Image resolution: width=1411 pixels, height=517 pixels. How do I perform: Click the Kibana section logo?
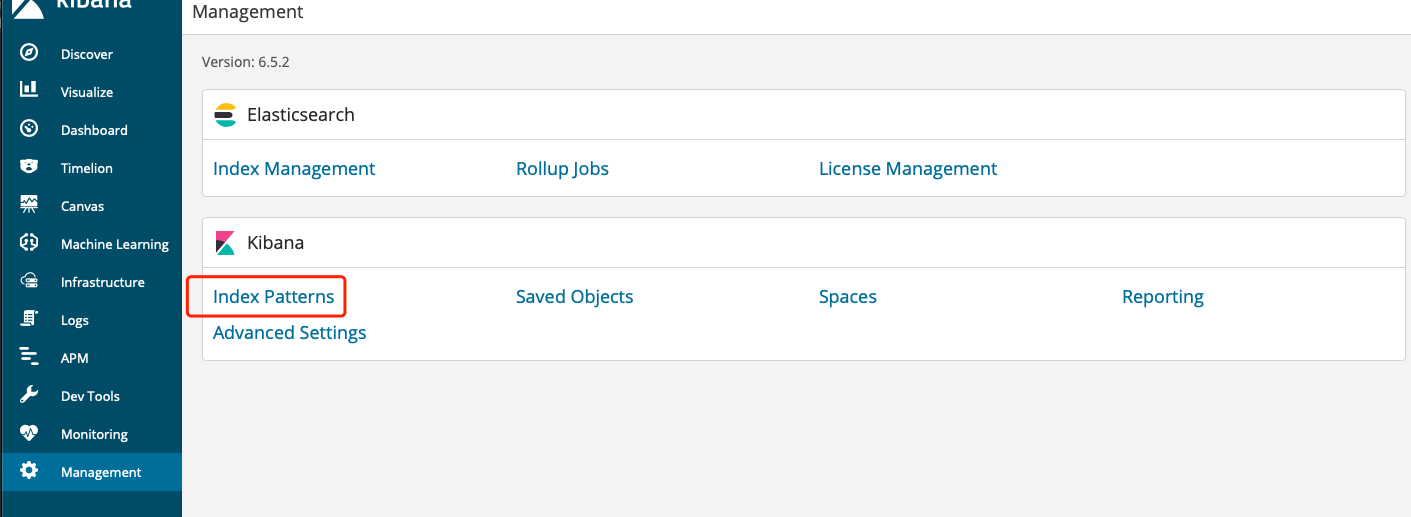(225, 243)
